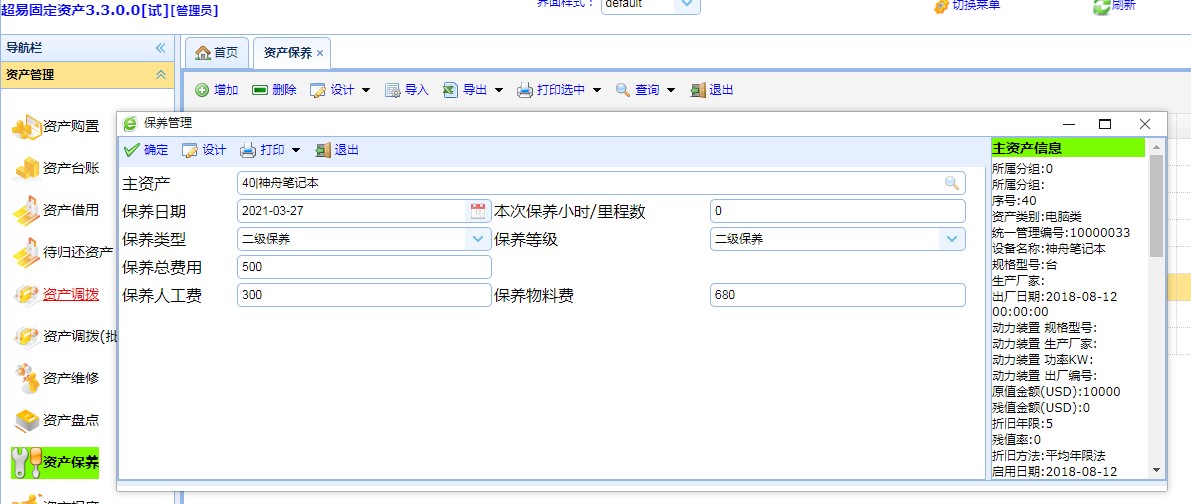
Task: Click the 保养总费用 input field
Action: [364, 267]
